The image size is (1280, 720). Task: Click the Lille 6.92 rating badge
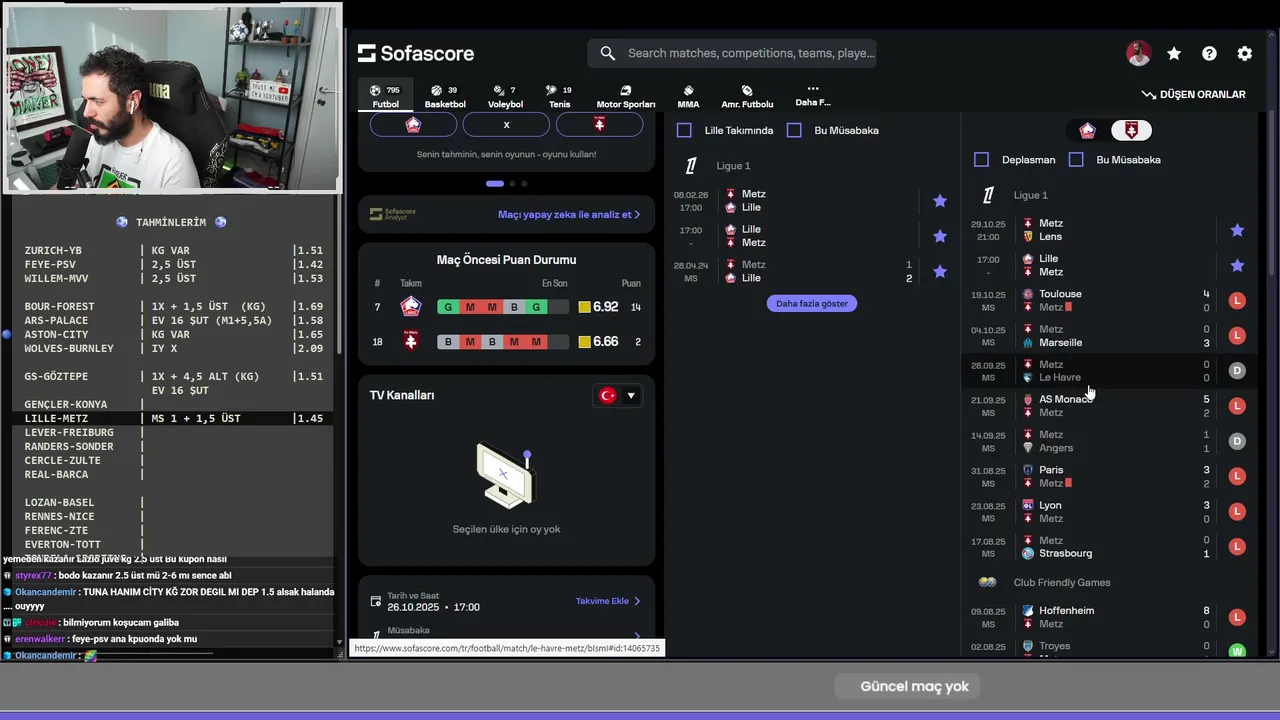click(x=598, y=307)
